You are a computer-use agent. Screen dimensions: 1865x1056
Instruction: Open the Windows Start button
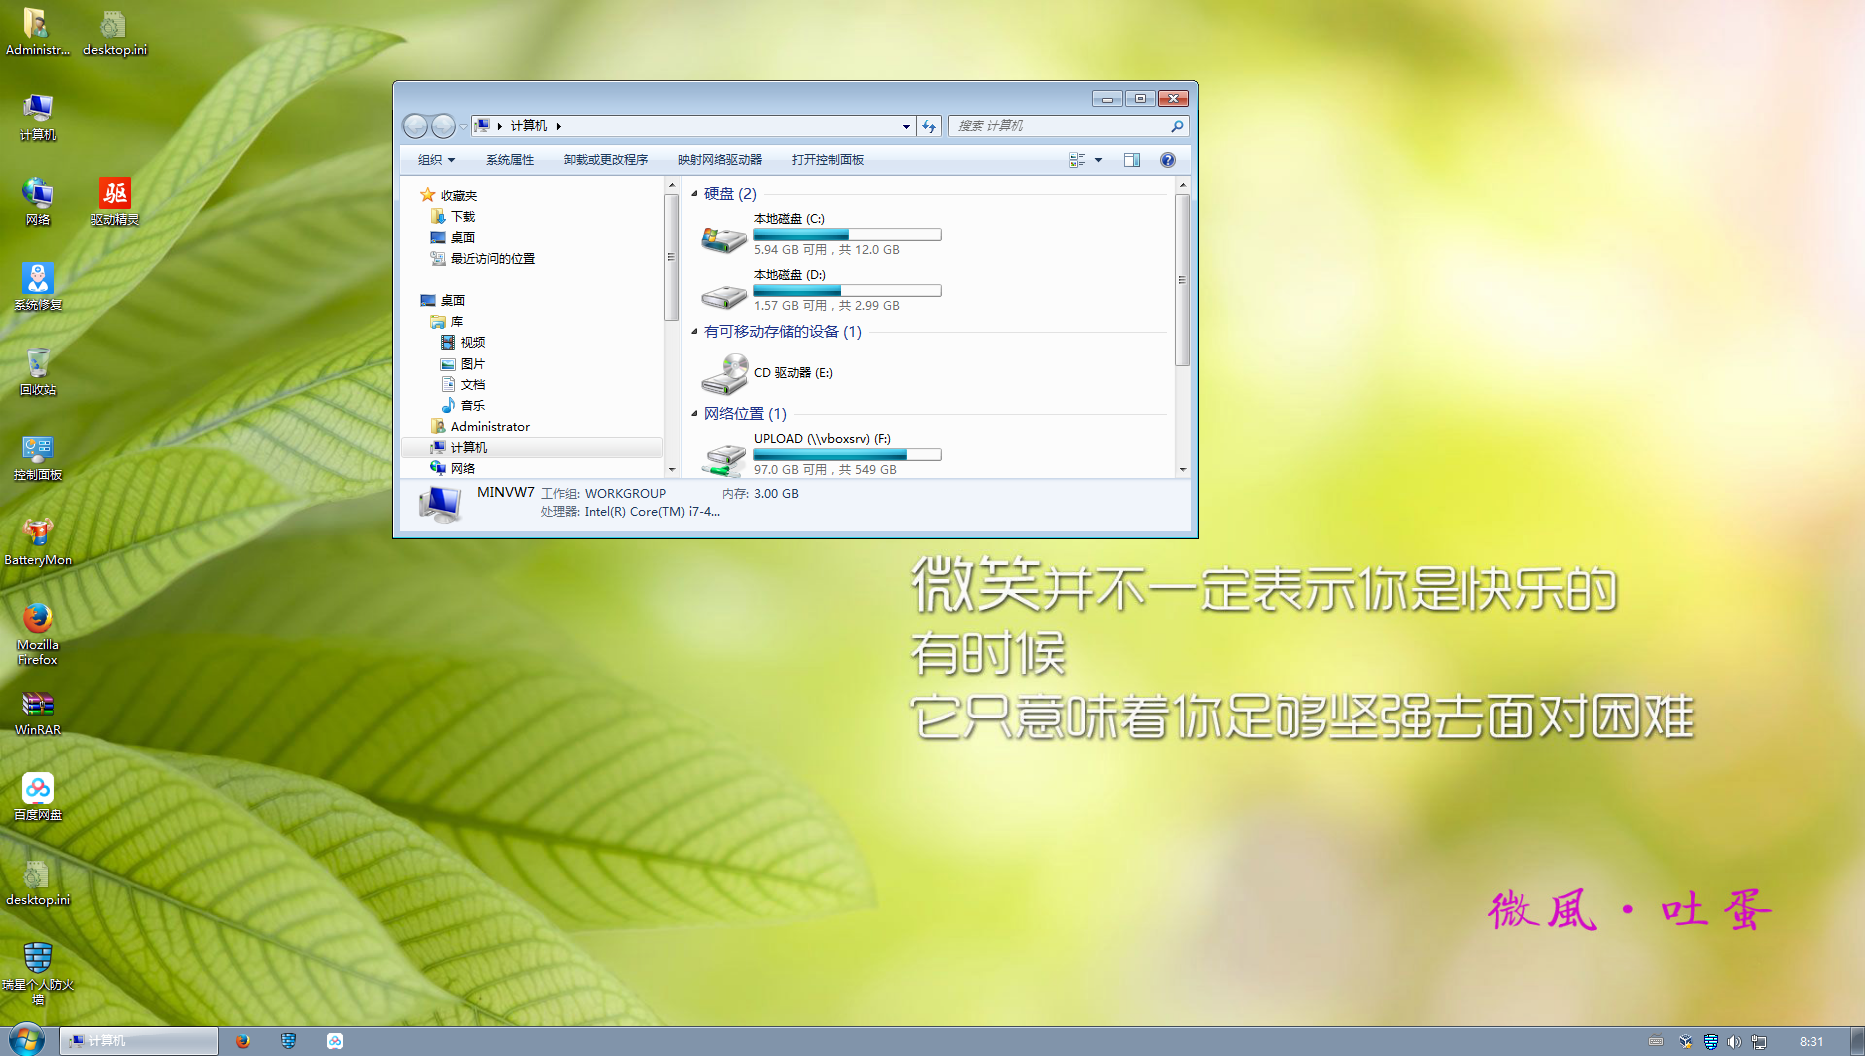coord(27,1040)
